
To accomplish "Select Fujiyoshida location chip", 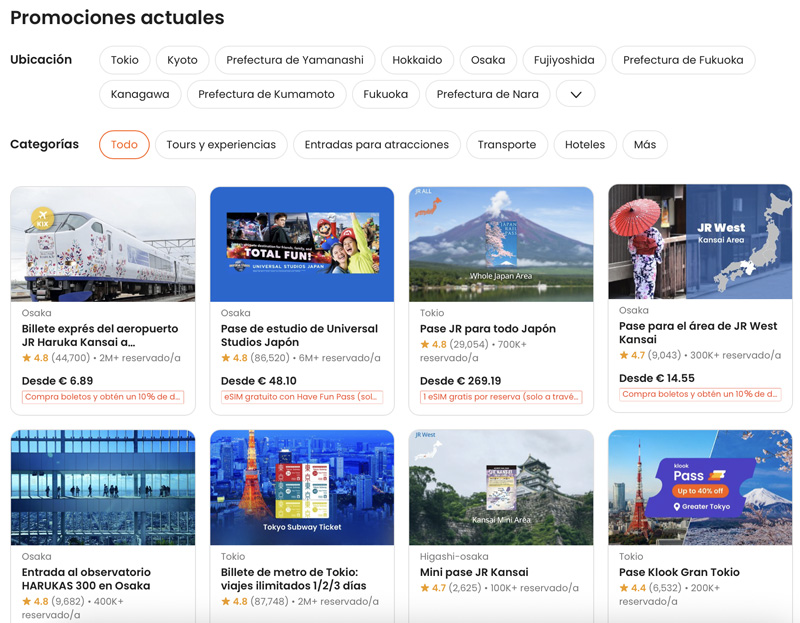I will point(564,60).
